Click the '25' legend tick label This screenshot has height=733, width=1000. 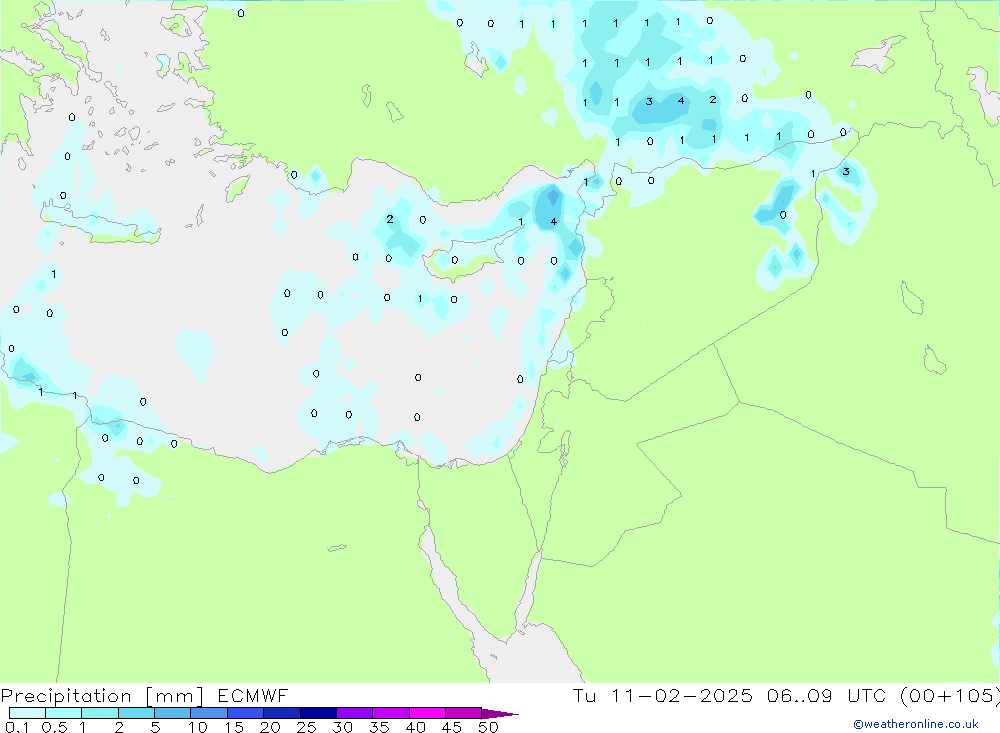point(306,727)
